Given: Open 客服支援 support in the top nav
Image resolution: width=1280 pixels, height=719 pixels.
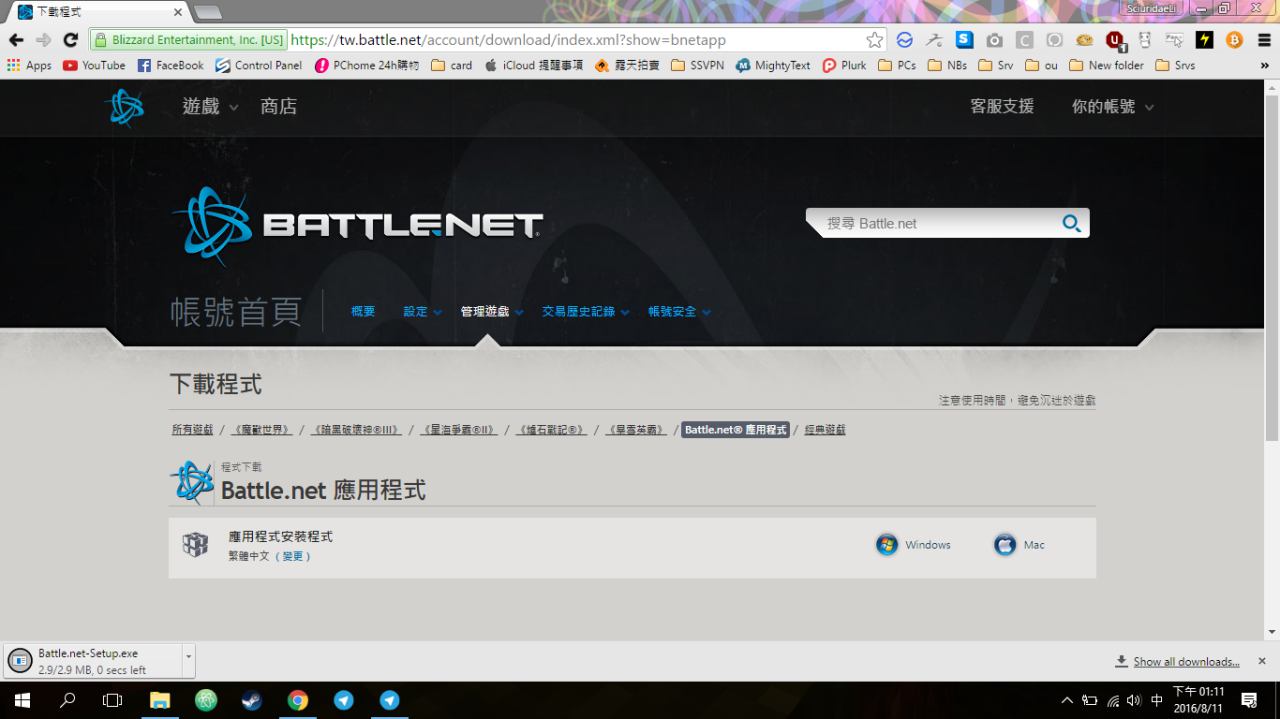Looking at the screenshot, I should pyautogui.click(x=1002, y=106).
